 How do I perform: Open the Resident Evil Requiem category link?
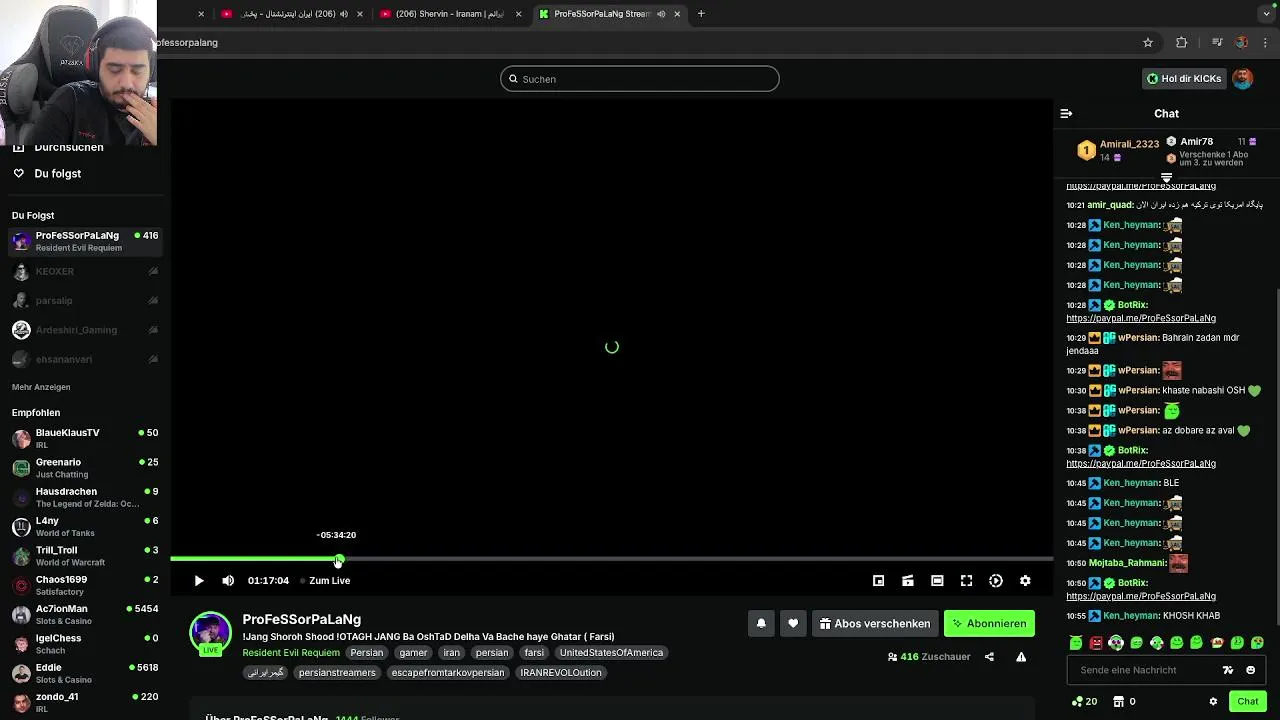point(291,653)
